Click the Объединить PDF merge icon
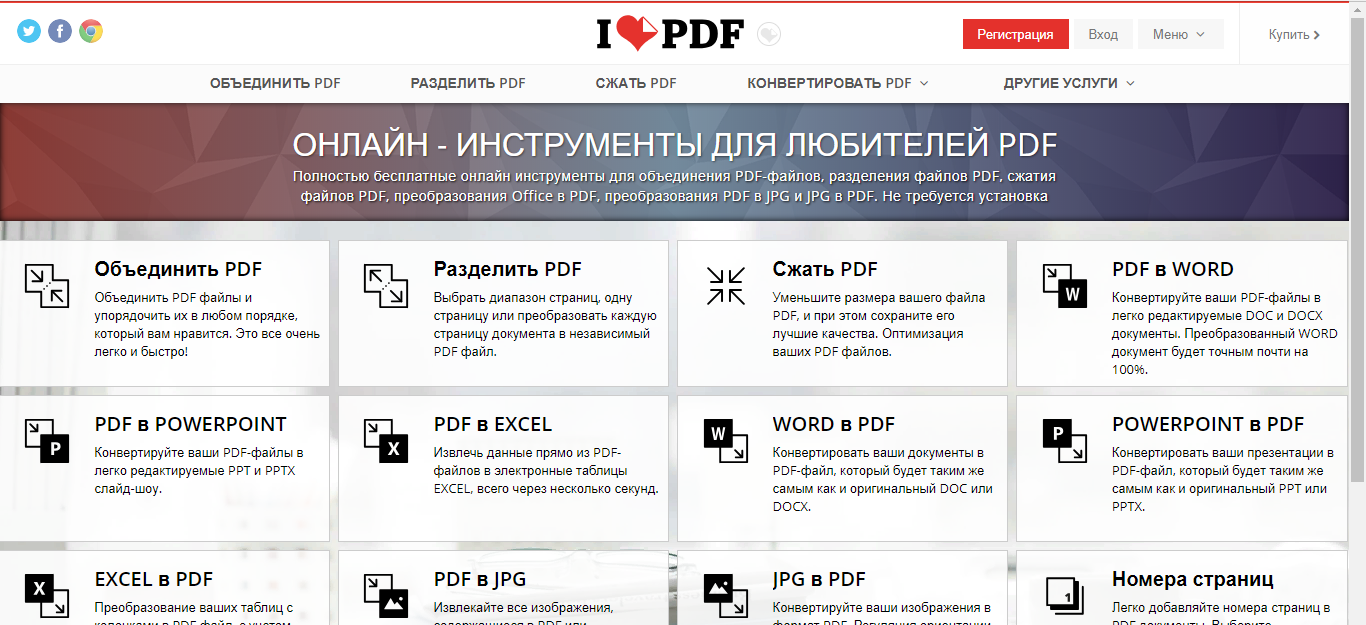 [x=46, y=285]
